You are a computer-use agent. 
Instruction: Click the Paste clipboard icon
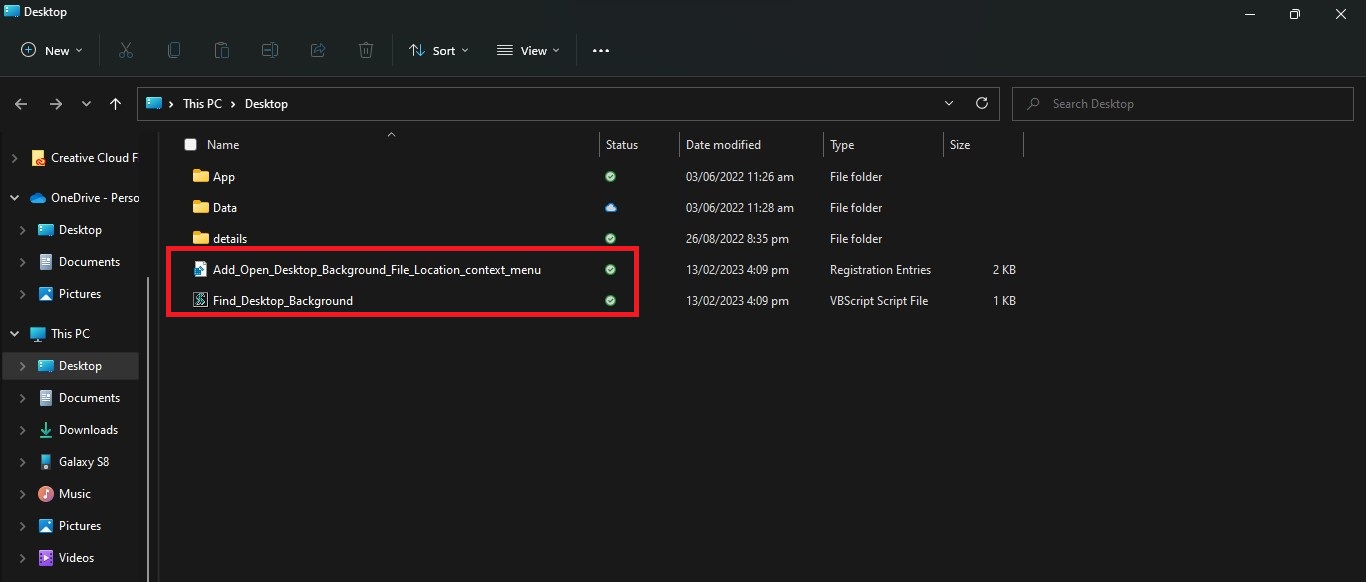point(222,50)
